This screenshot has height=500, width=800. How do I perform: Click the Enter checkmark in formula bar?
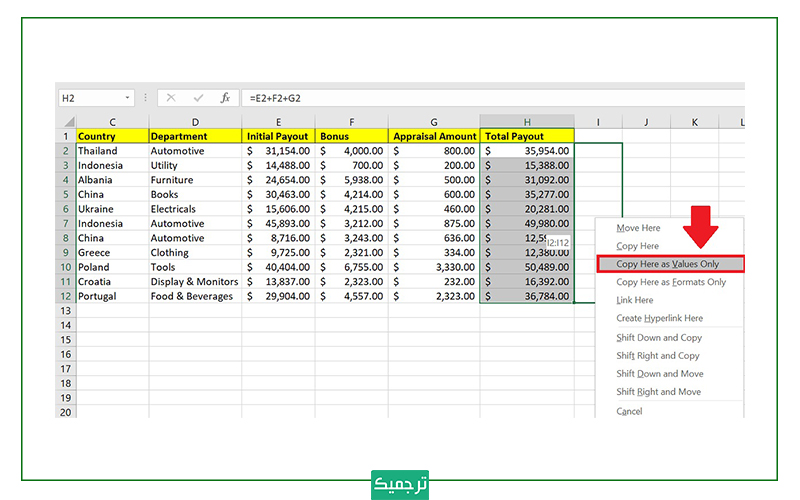pyautogui.click(x=198, y=98)
